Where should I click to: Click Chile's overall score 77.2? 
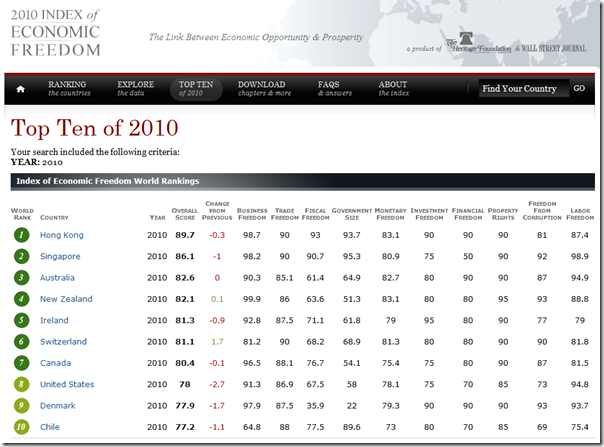(x=185, y=427)
